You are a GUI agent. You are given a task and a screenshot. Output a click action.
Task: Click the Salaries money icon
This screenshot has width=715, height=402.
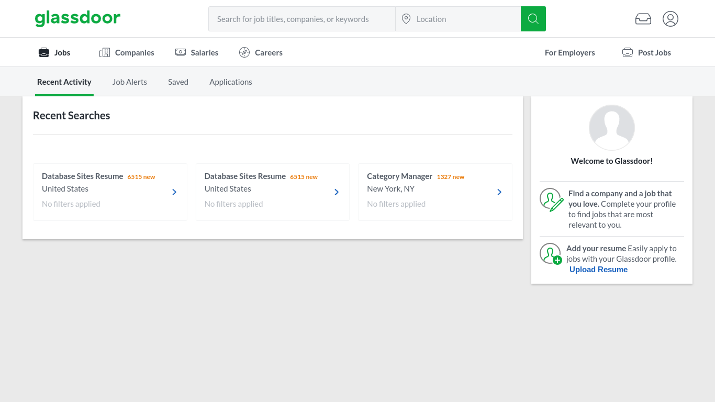(x=180, y=52)
